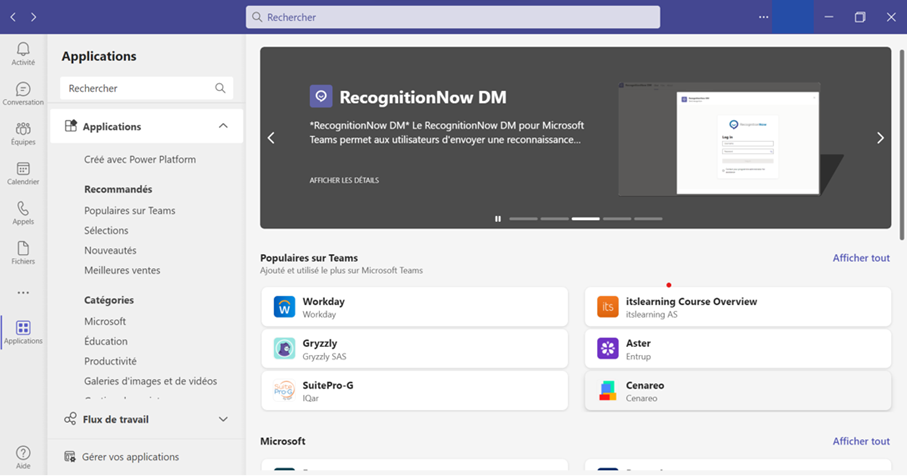Click the RecognitionNow preview screenshot
This screenshot has width=907, height=476.
pos(720,139)
